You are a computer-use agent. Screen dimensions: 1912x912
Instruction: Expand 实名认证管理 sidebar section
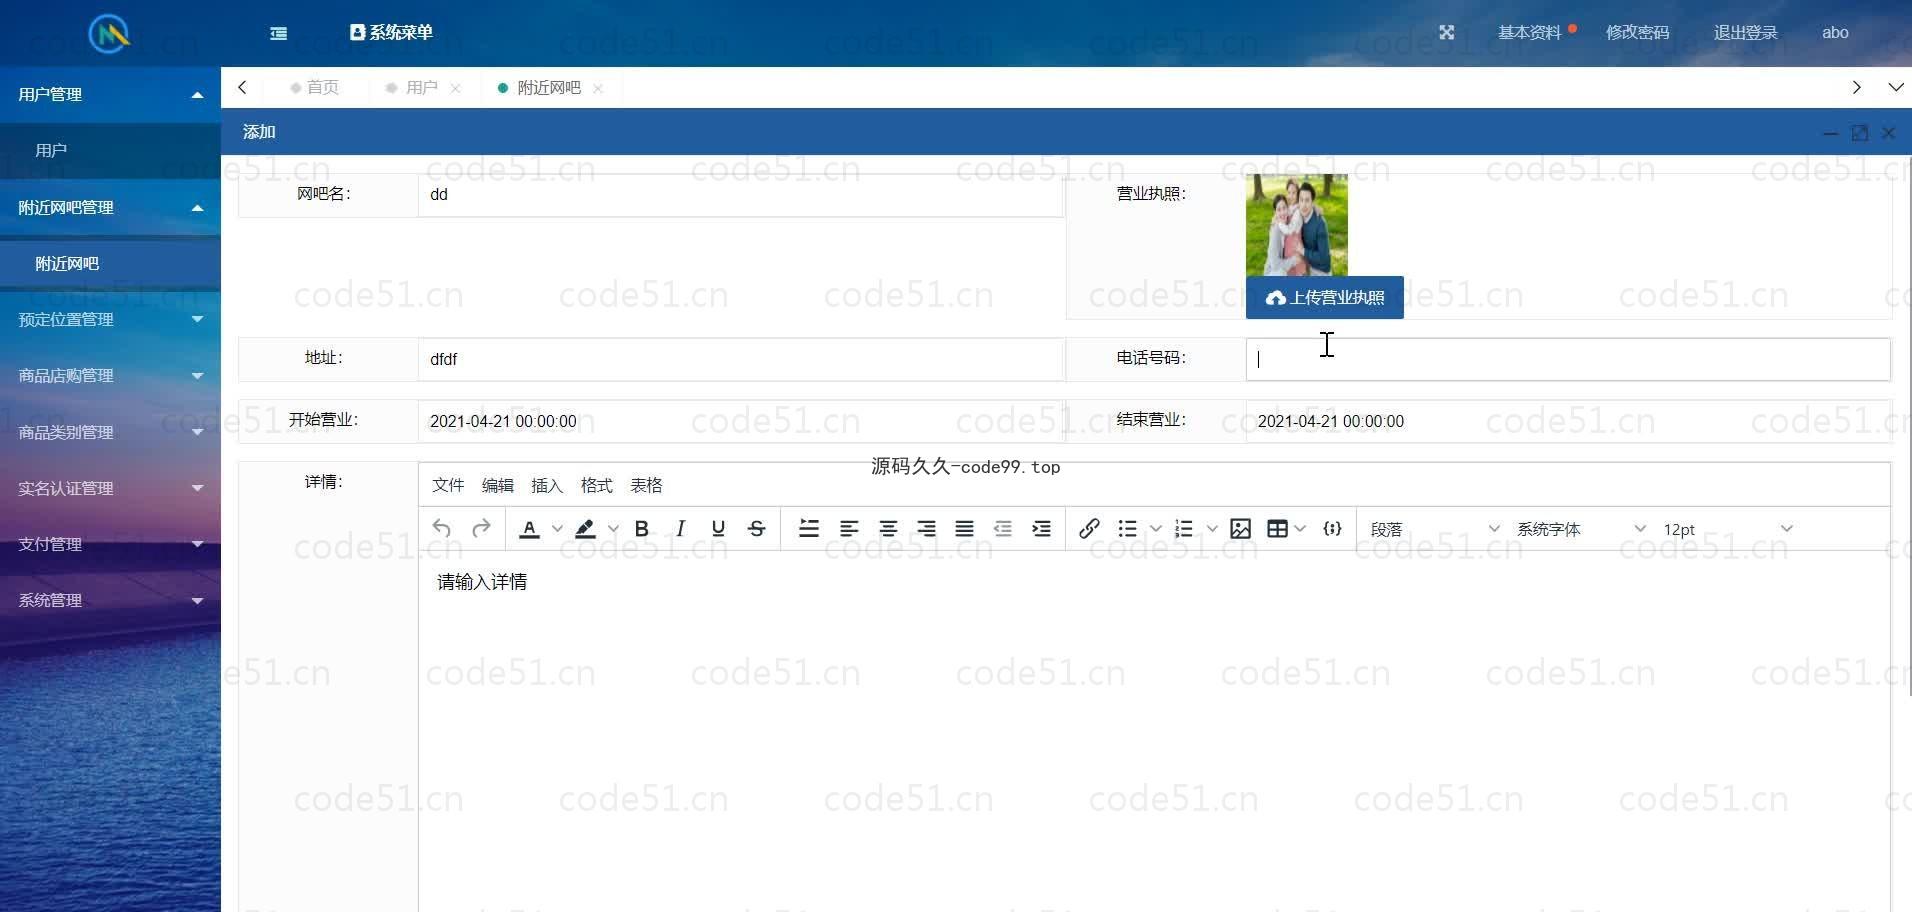(110, 488)
